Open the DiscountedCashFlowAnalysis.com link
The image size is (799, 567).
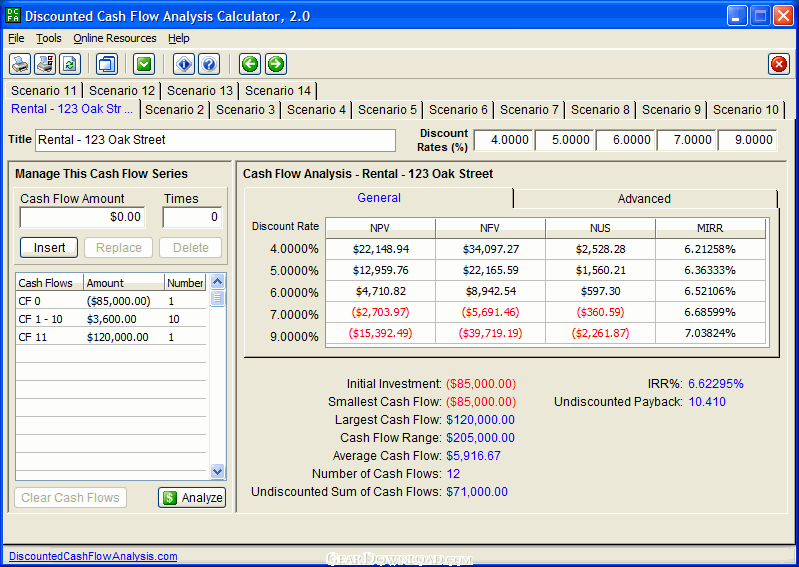tap(93, 556)
